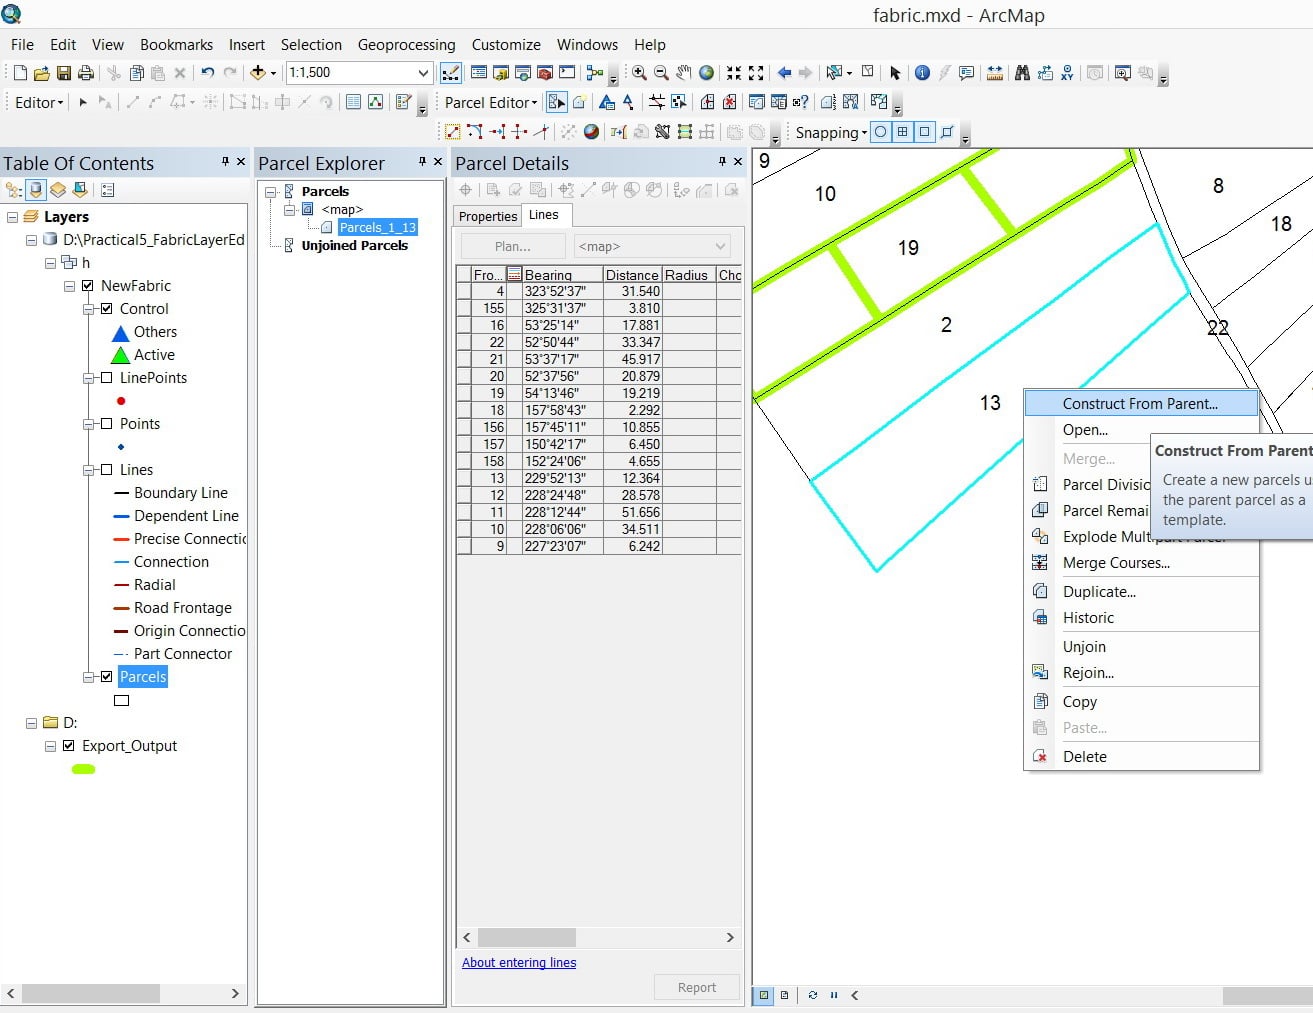
Task: Click the Select Parcel Features tool
Action: click(x=557, y=102)
